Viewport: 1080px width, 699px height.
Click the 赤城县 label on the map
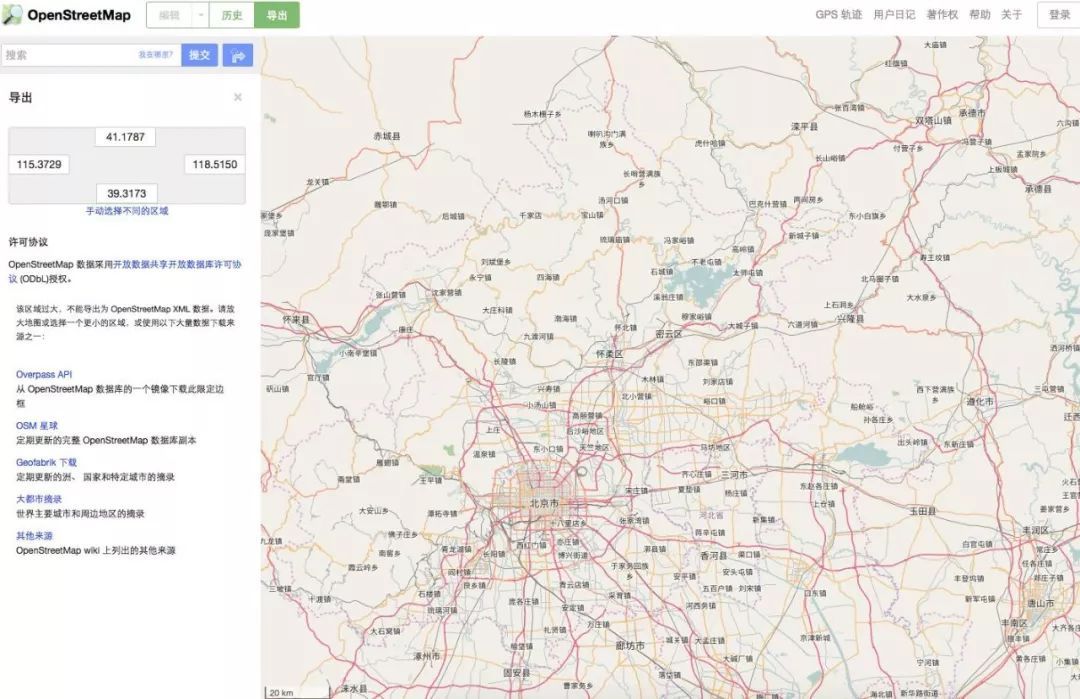tap(386, 136)
